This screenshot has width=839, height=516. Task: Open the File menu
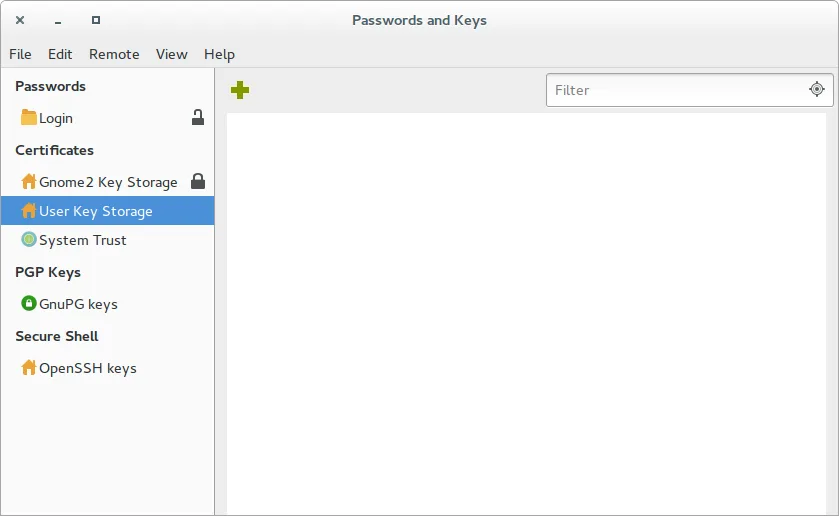point(20,54)
